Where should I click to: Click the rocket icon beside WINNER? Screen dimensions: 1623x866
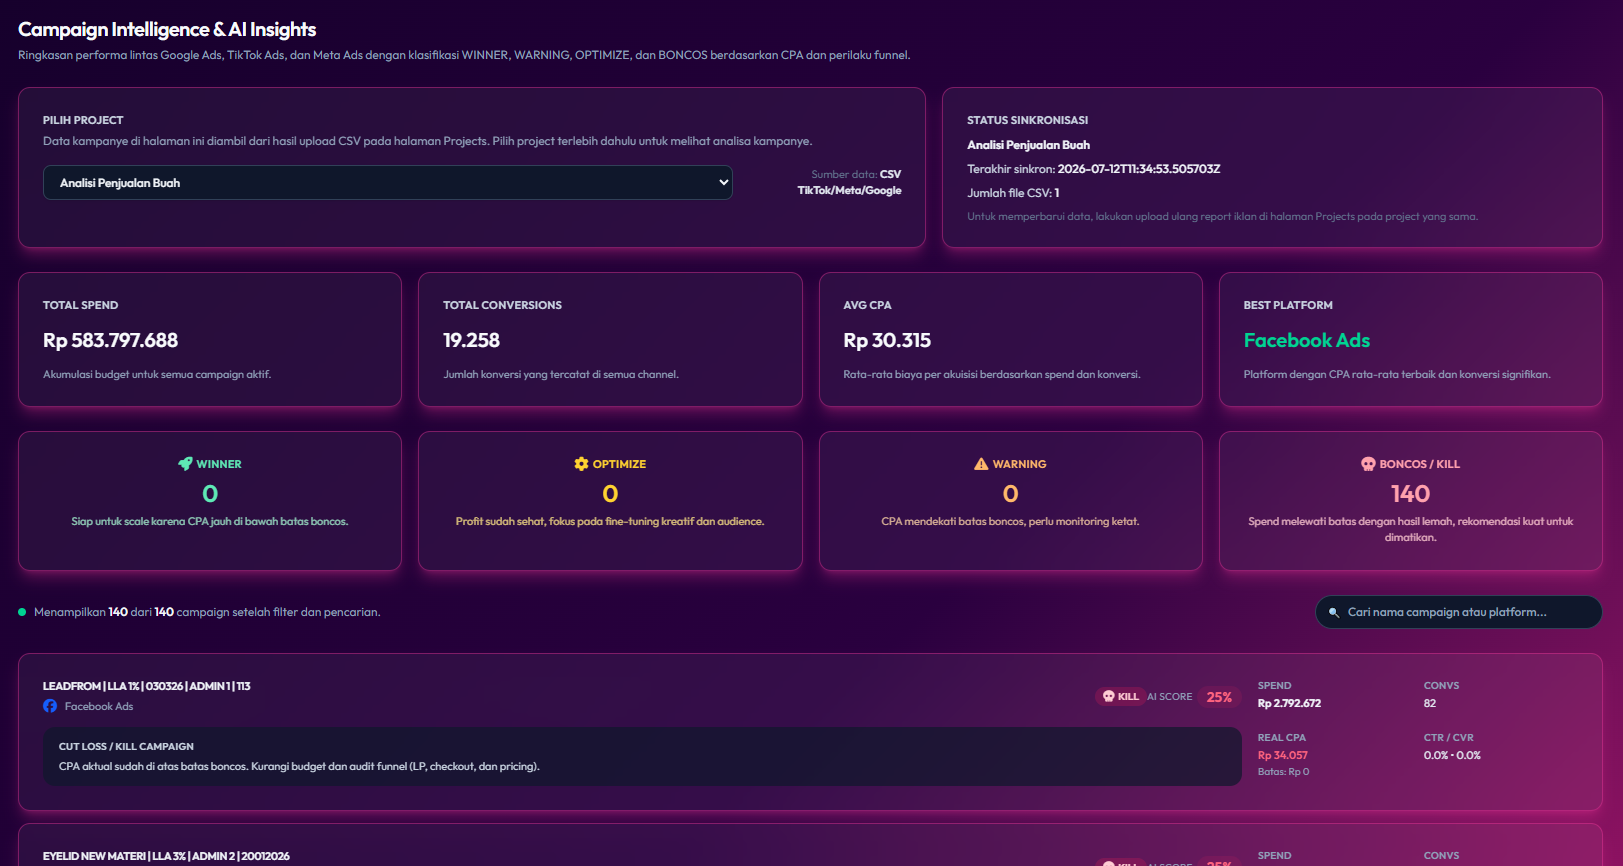(x=185, y=464)
